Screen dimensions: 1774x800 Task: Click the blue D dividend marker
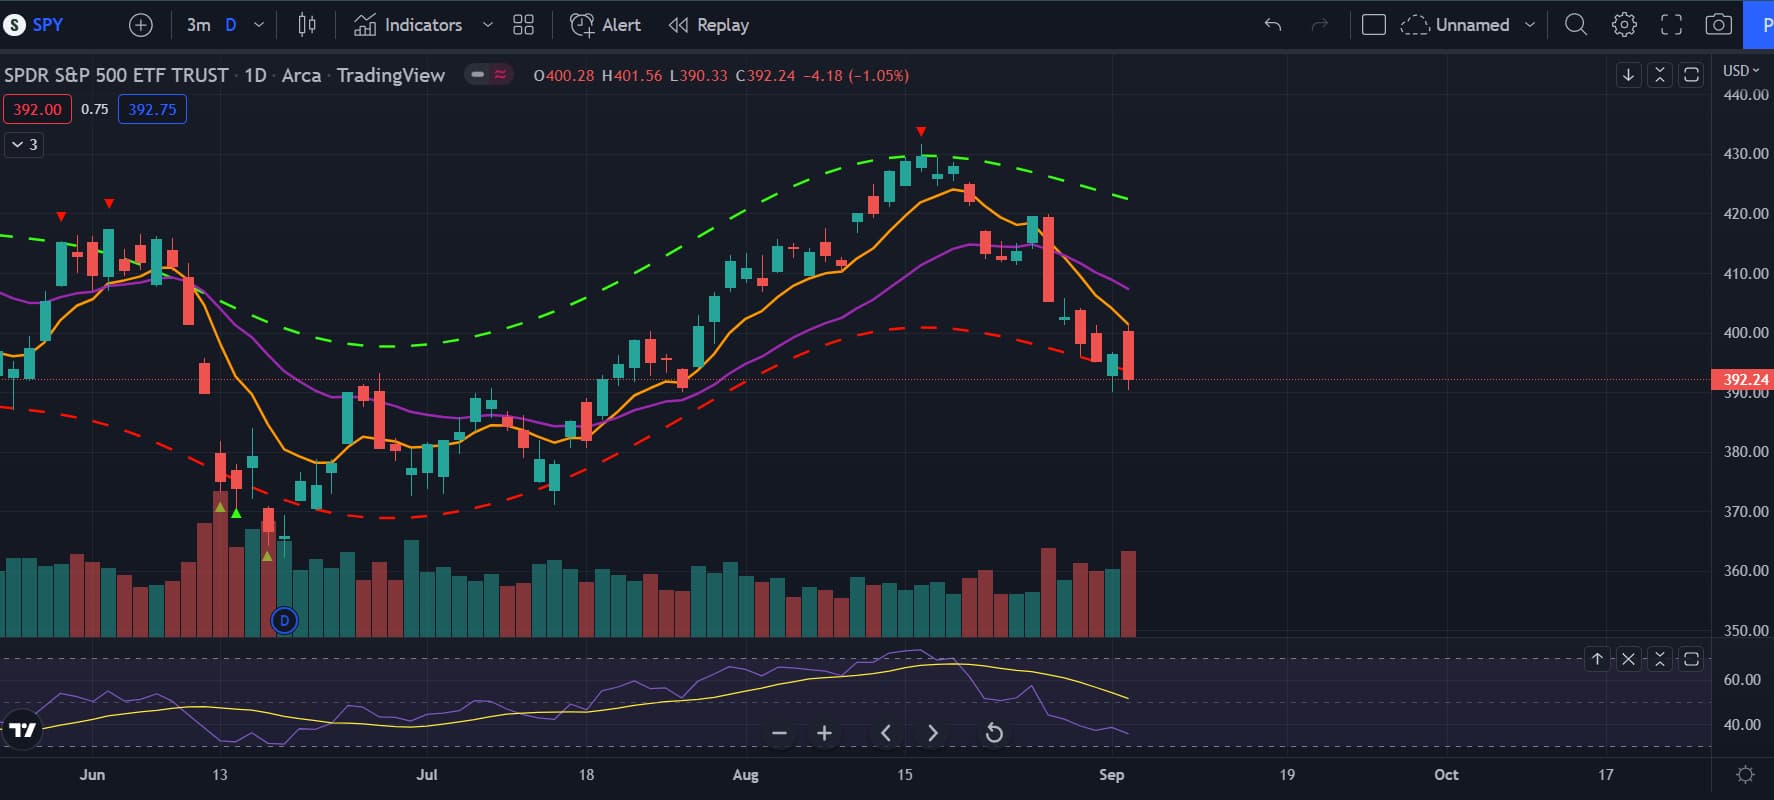(285, 621)
